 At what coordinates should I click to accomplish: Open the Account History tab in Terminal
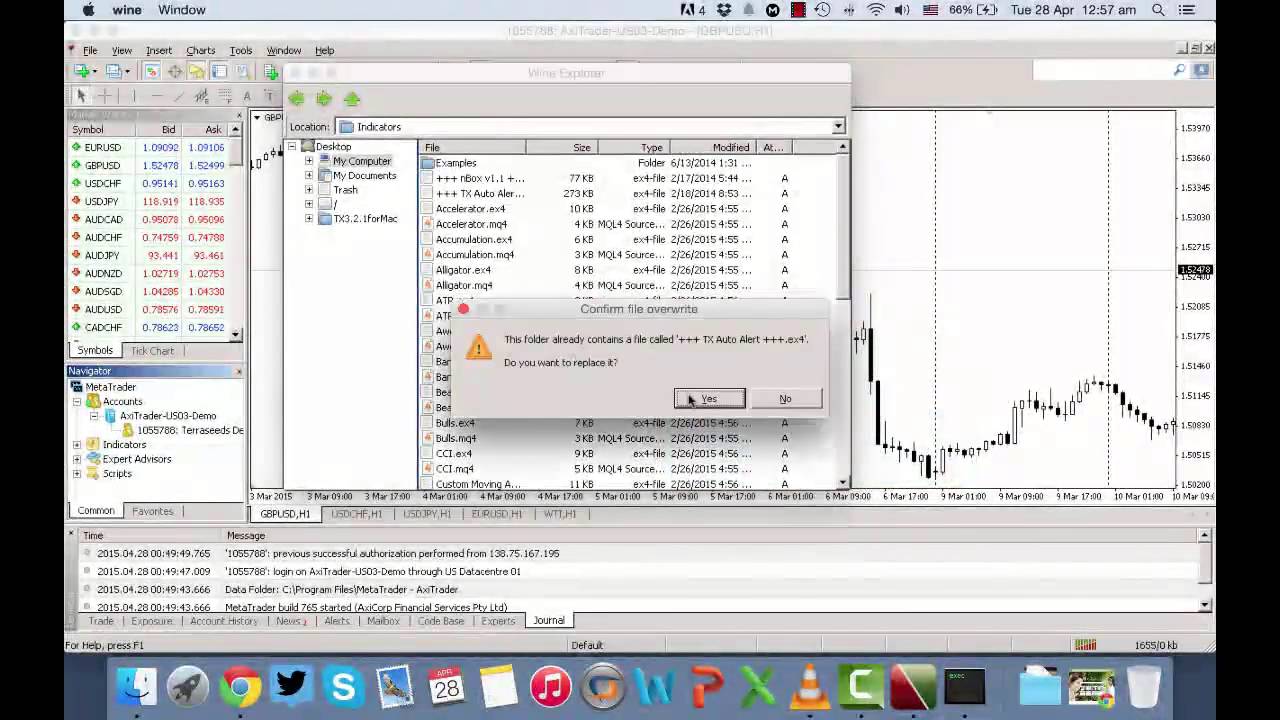click(223, 621)
